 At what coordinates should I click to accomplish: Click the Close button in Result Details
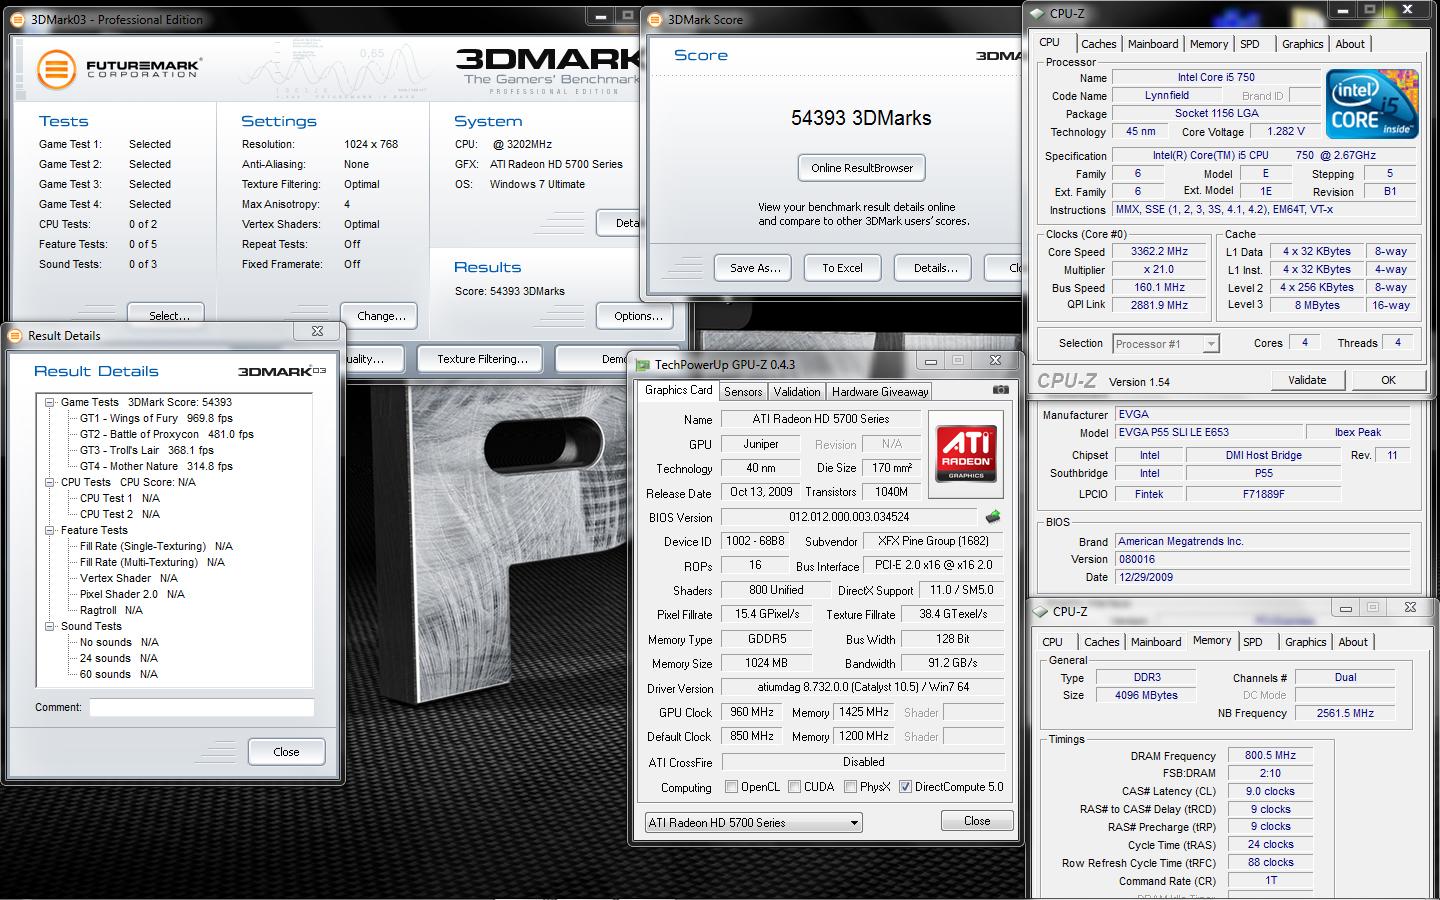point(286,752)
